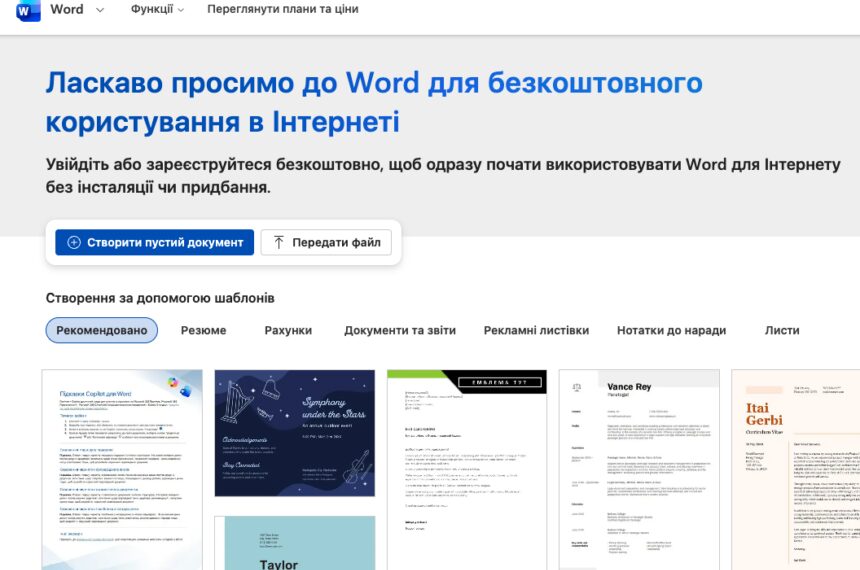Select the Рекомендовано tab
860x570 pixels.
coord(101,330)
